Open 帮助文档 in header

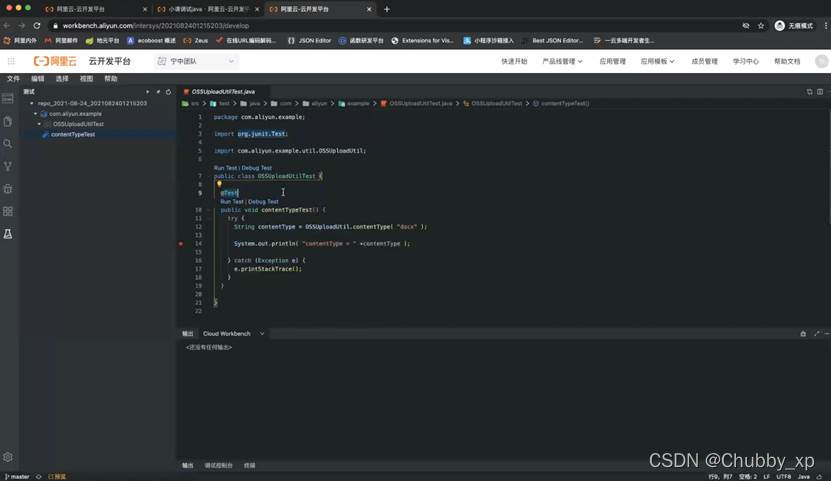[787, 61]
